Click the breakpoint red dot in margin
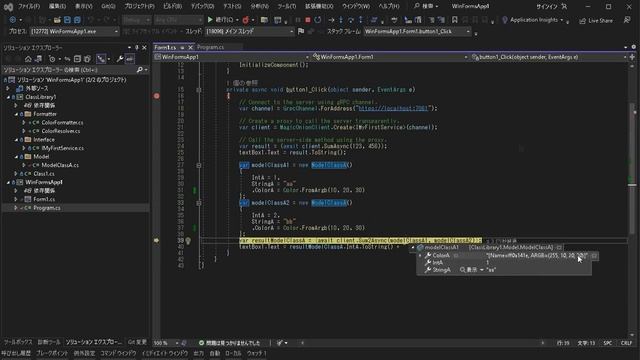 (157, 96)
